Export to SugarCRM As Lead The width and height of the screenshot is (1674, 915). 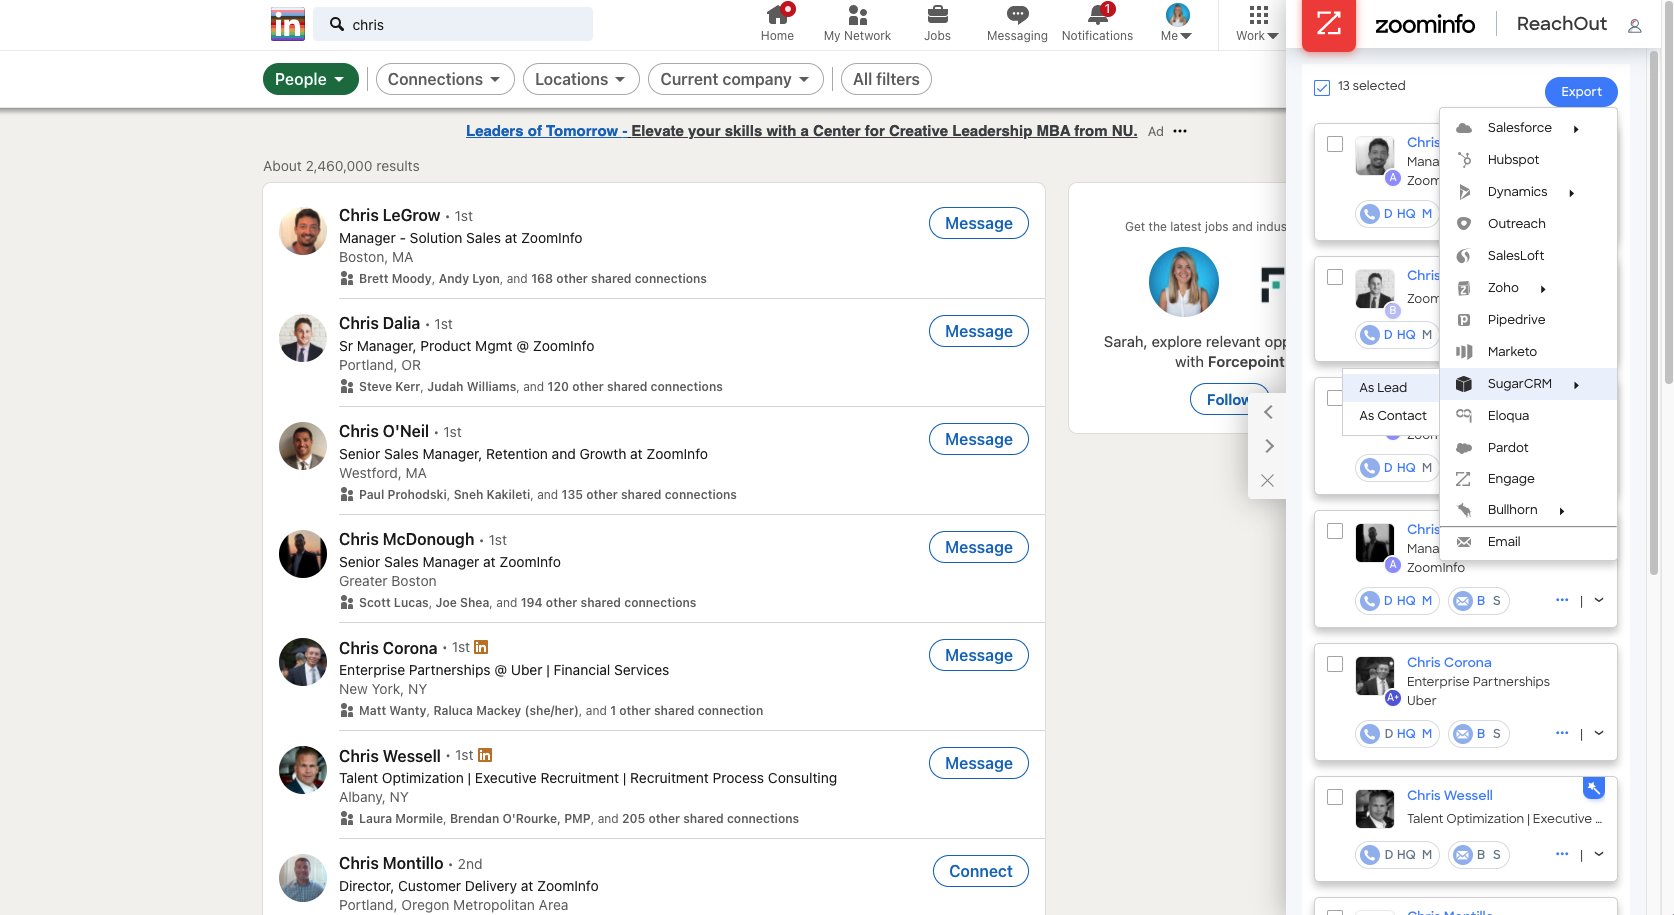tap(1391, 387)
